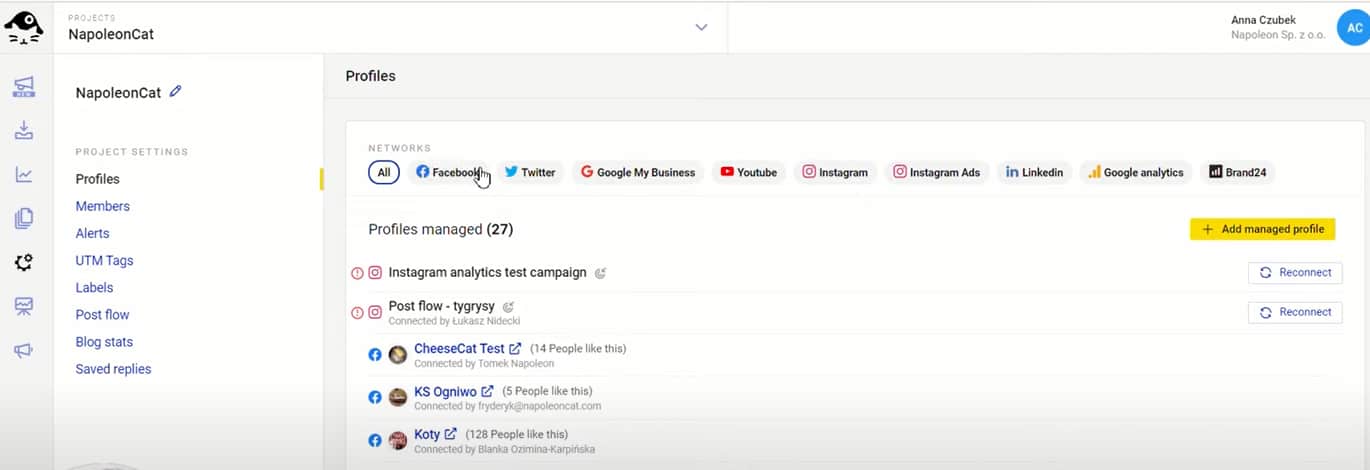Click the AC user avatar

click(1353, 28)
